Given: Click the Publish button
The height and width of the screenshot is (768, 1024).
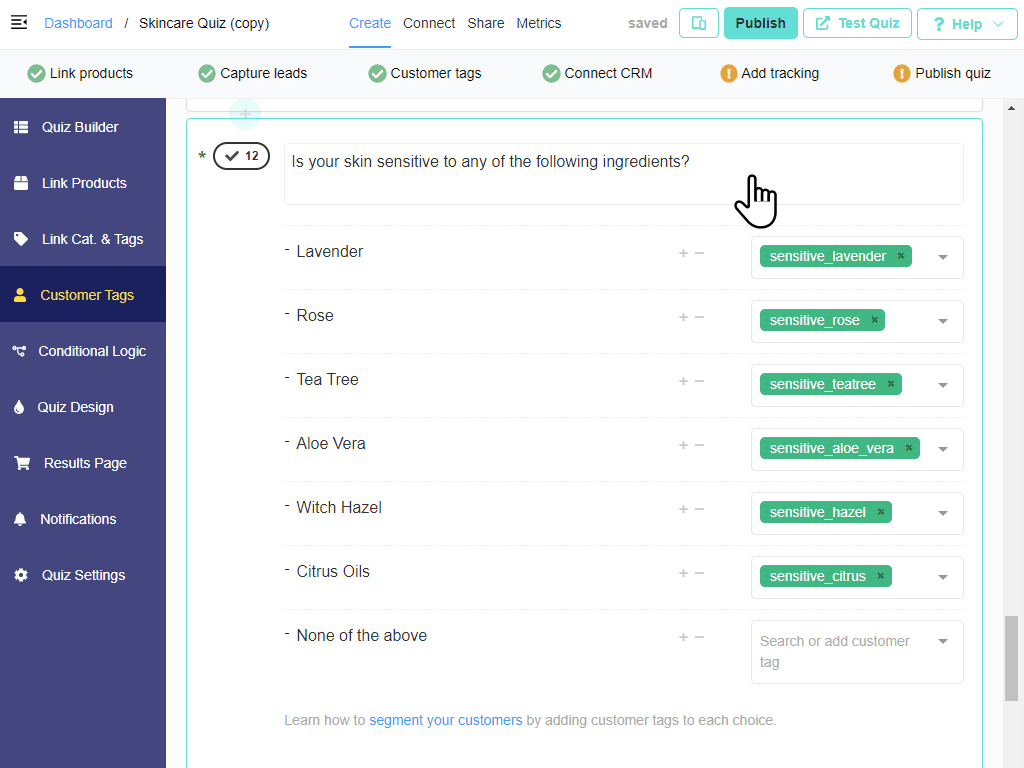Looking at the screenshot, I should pos(761,24).
